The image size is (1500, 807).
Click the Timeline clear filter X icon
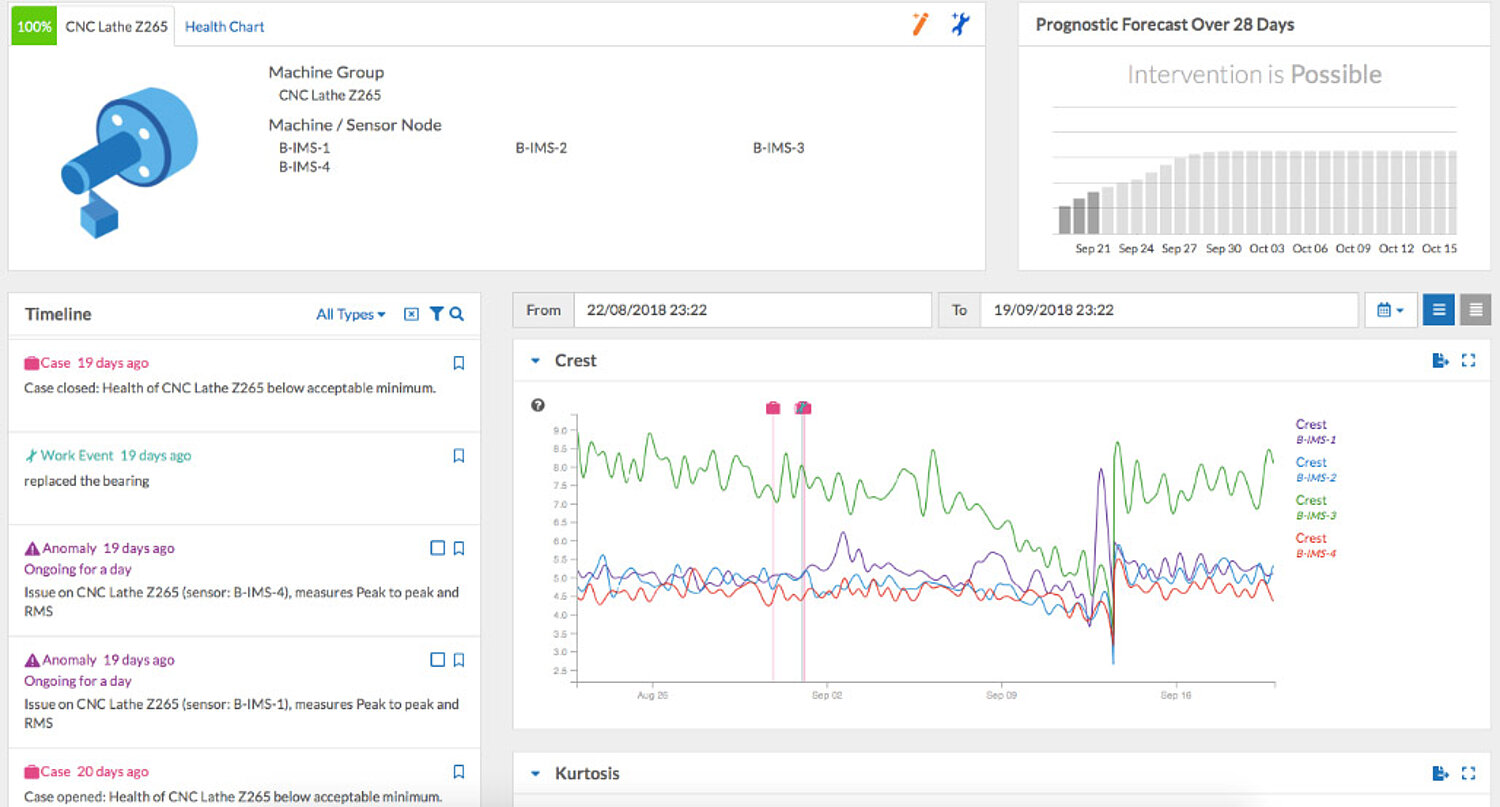tap(411, 314)
